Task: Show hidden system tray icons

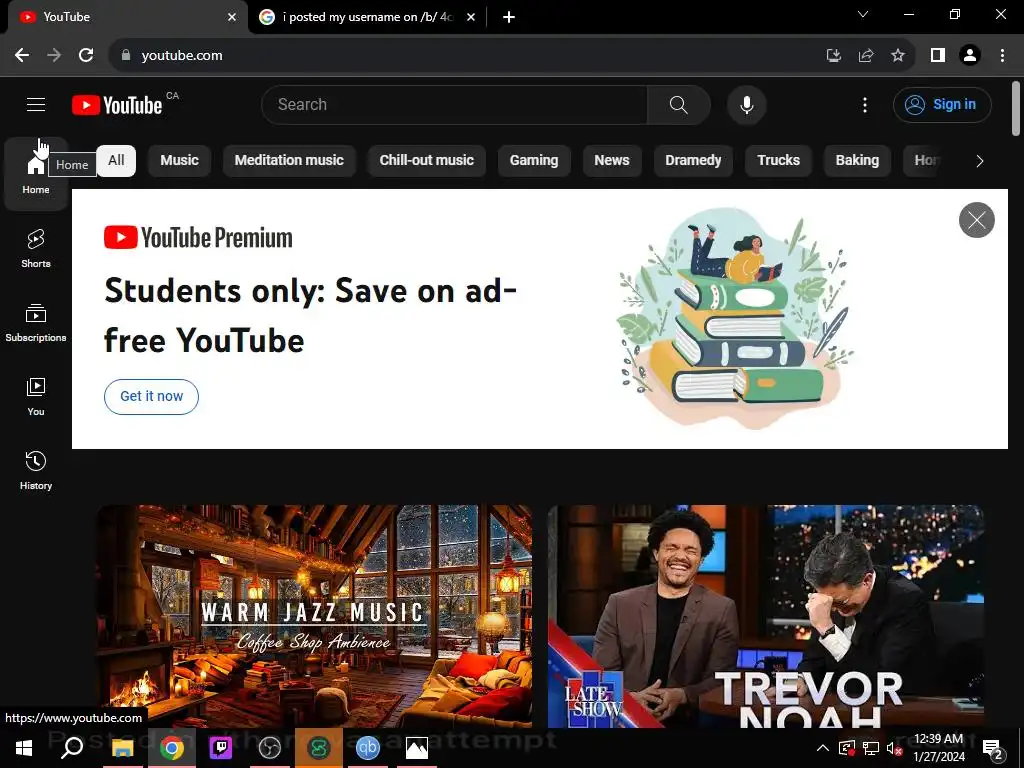Action: pos(823,748)
